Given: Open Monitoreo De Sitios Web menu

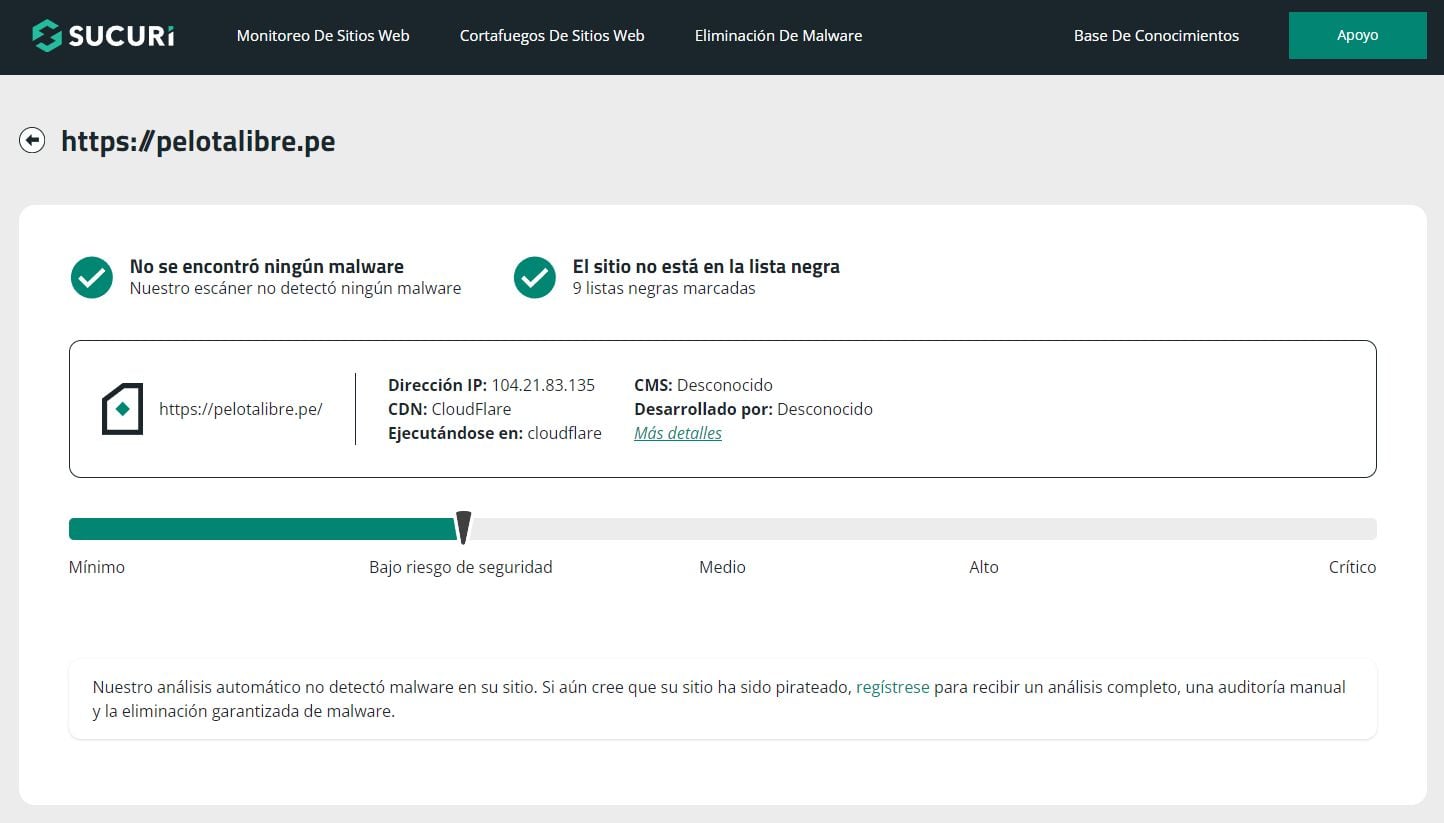Looking at the screenshot, I should tap(323, 36).
